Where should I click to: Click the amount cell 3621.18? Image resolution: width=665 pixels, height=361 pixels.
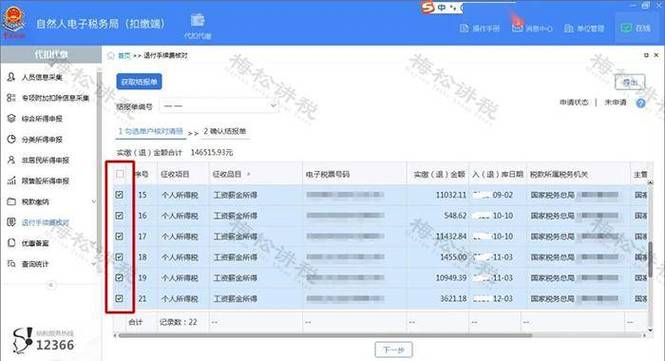(x=453, y=299)
